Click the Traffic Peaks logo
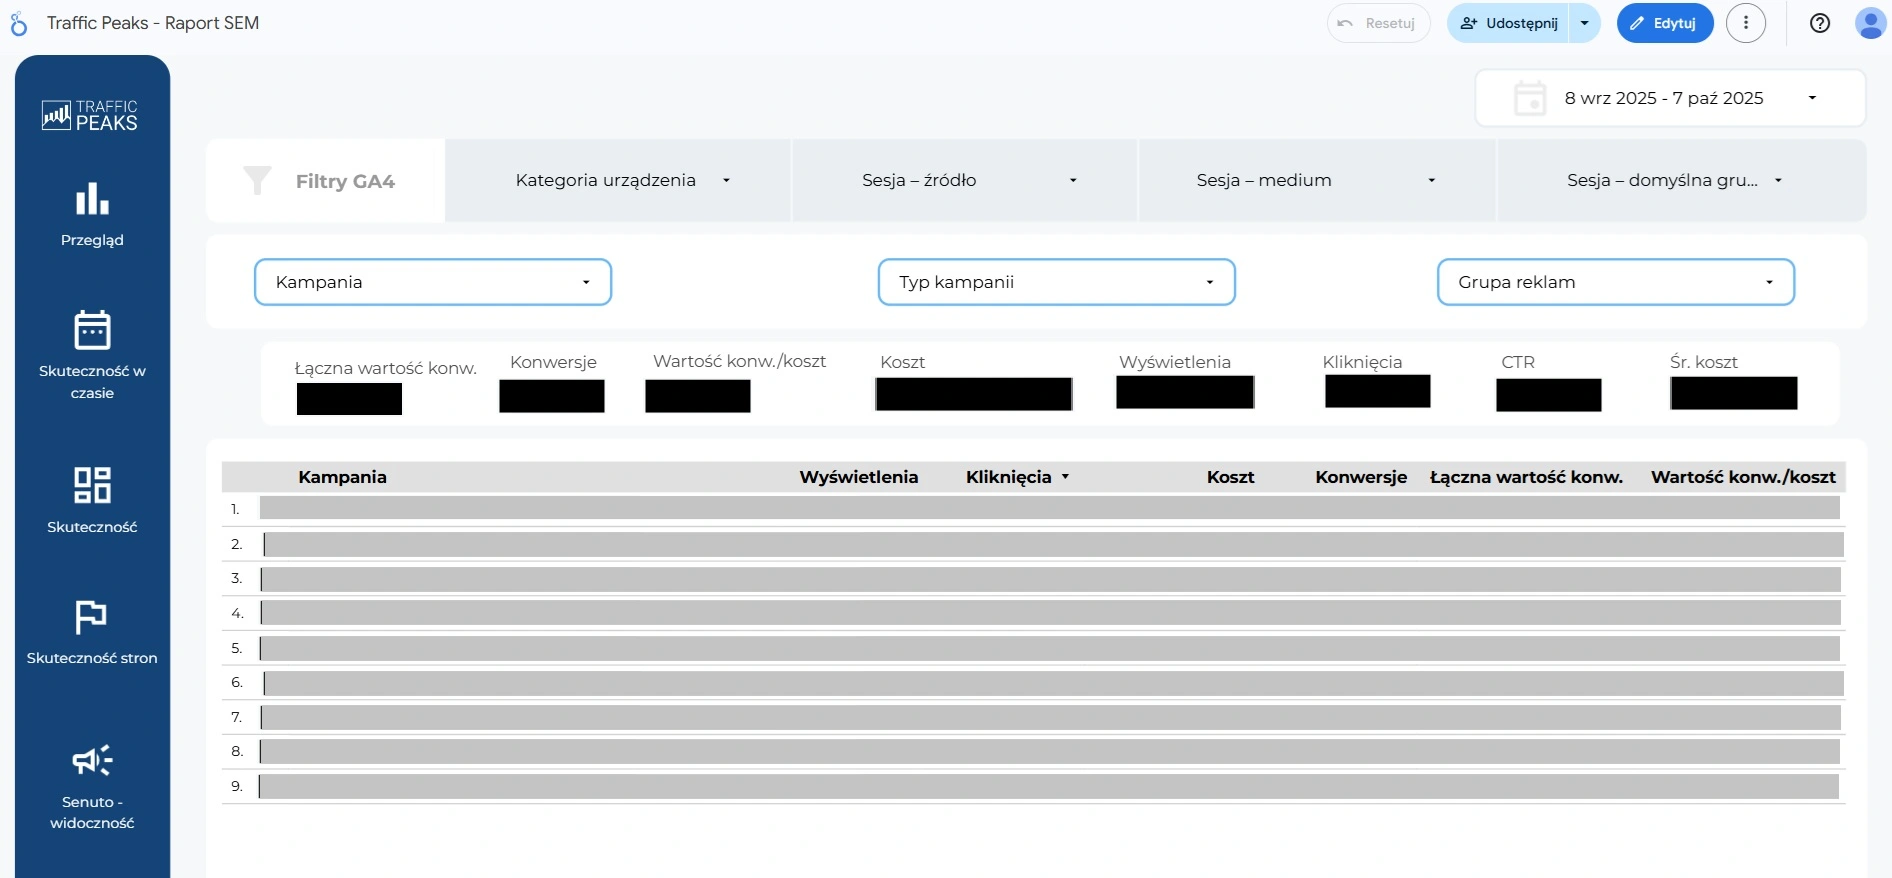Image resolution: width=1892 pixels, height=878 pixels. tap(90, 115)
